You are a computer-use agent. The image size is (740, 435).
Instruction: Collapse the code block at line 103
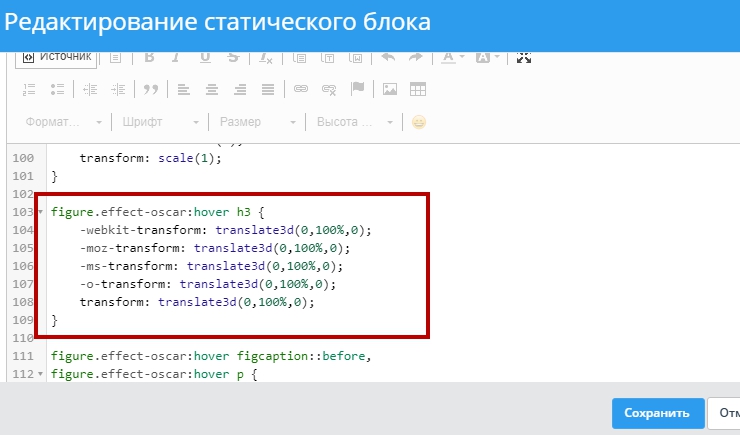point(40,213)
